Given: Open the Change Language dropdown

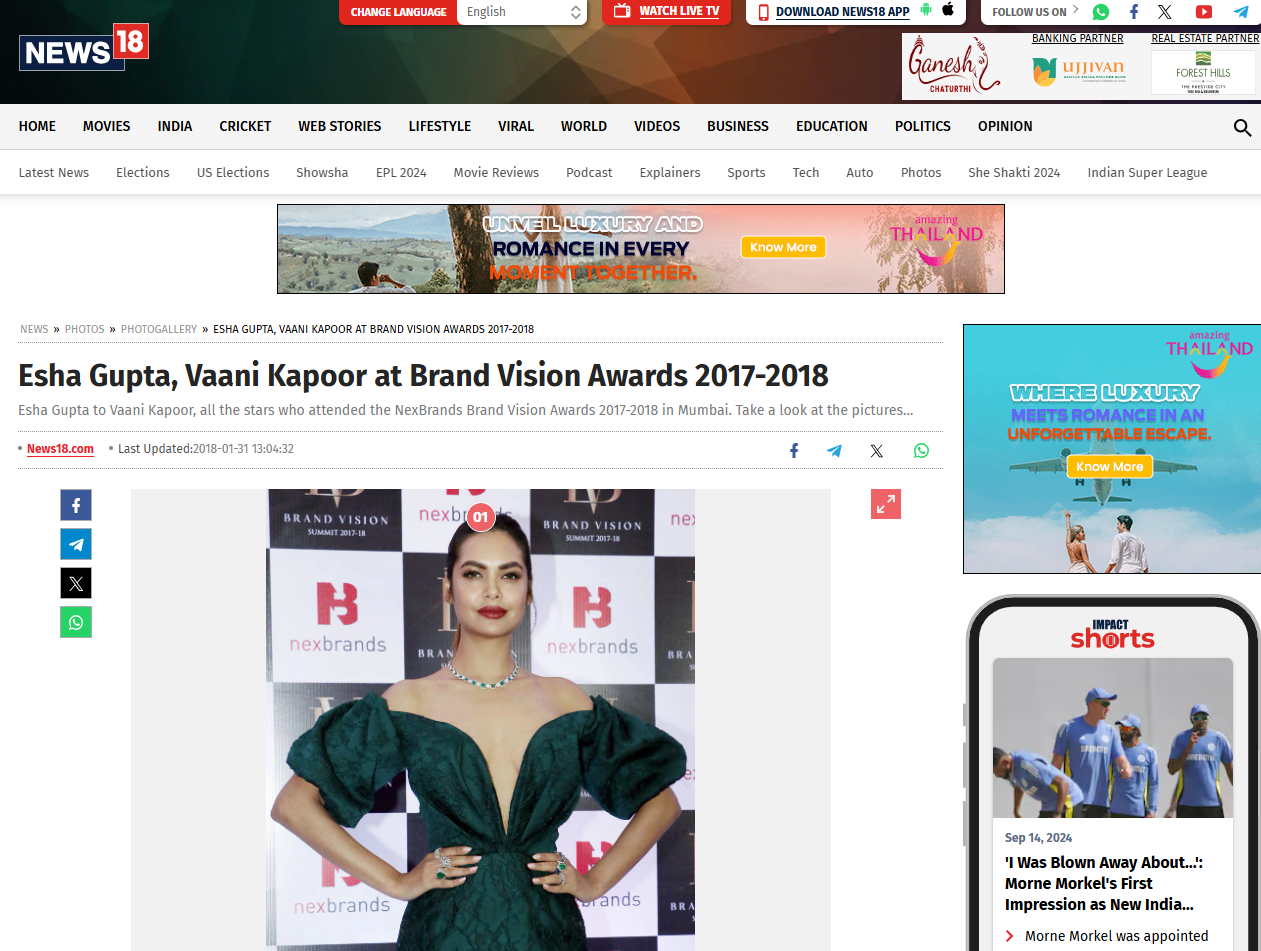Looking at the screenshot, I should click(522, 12).
